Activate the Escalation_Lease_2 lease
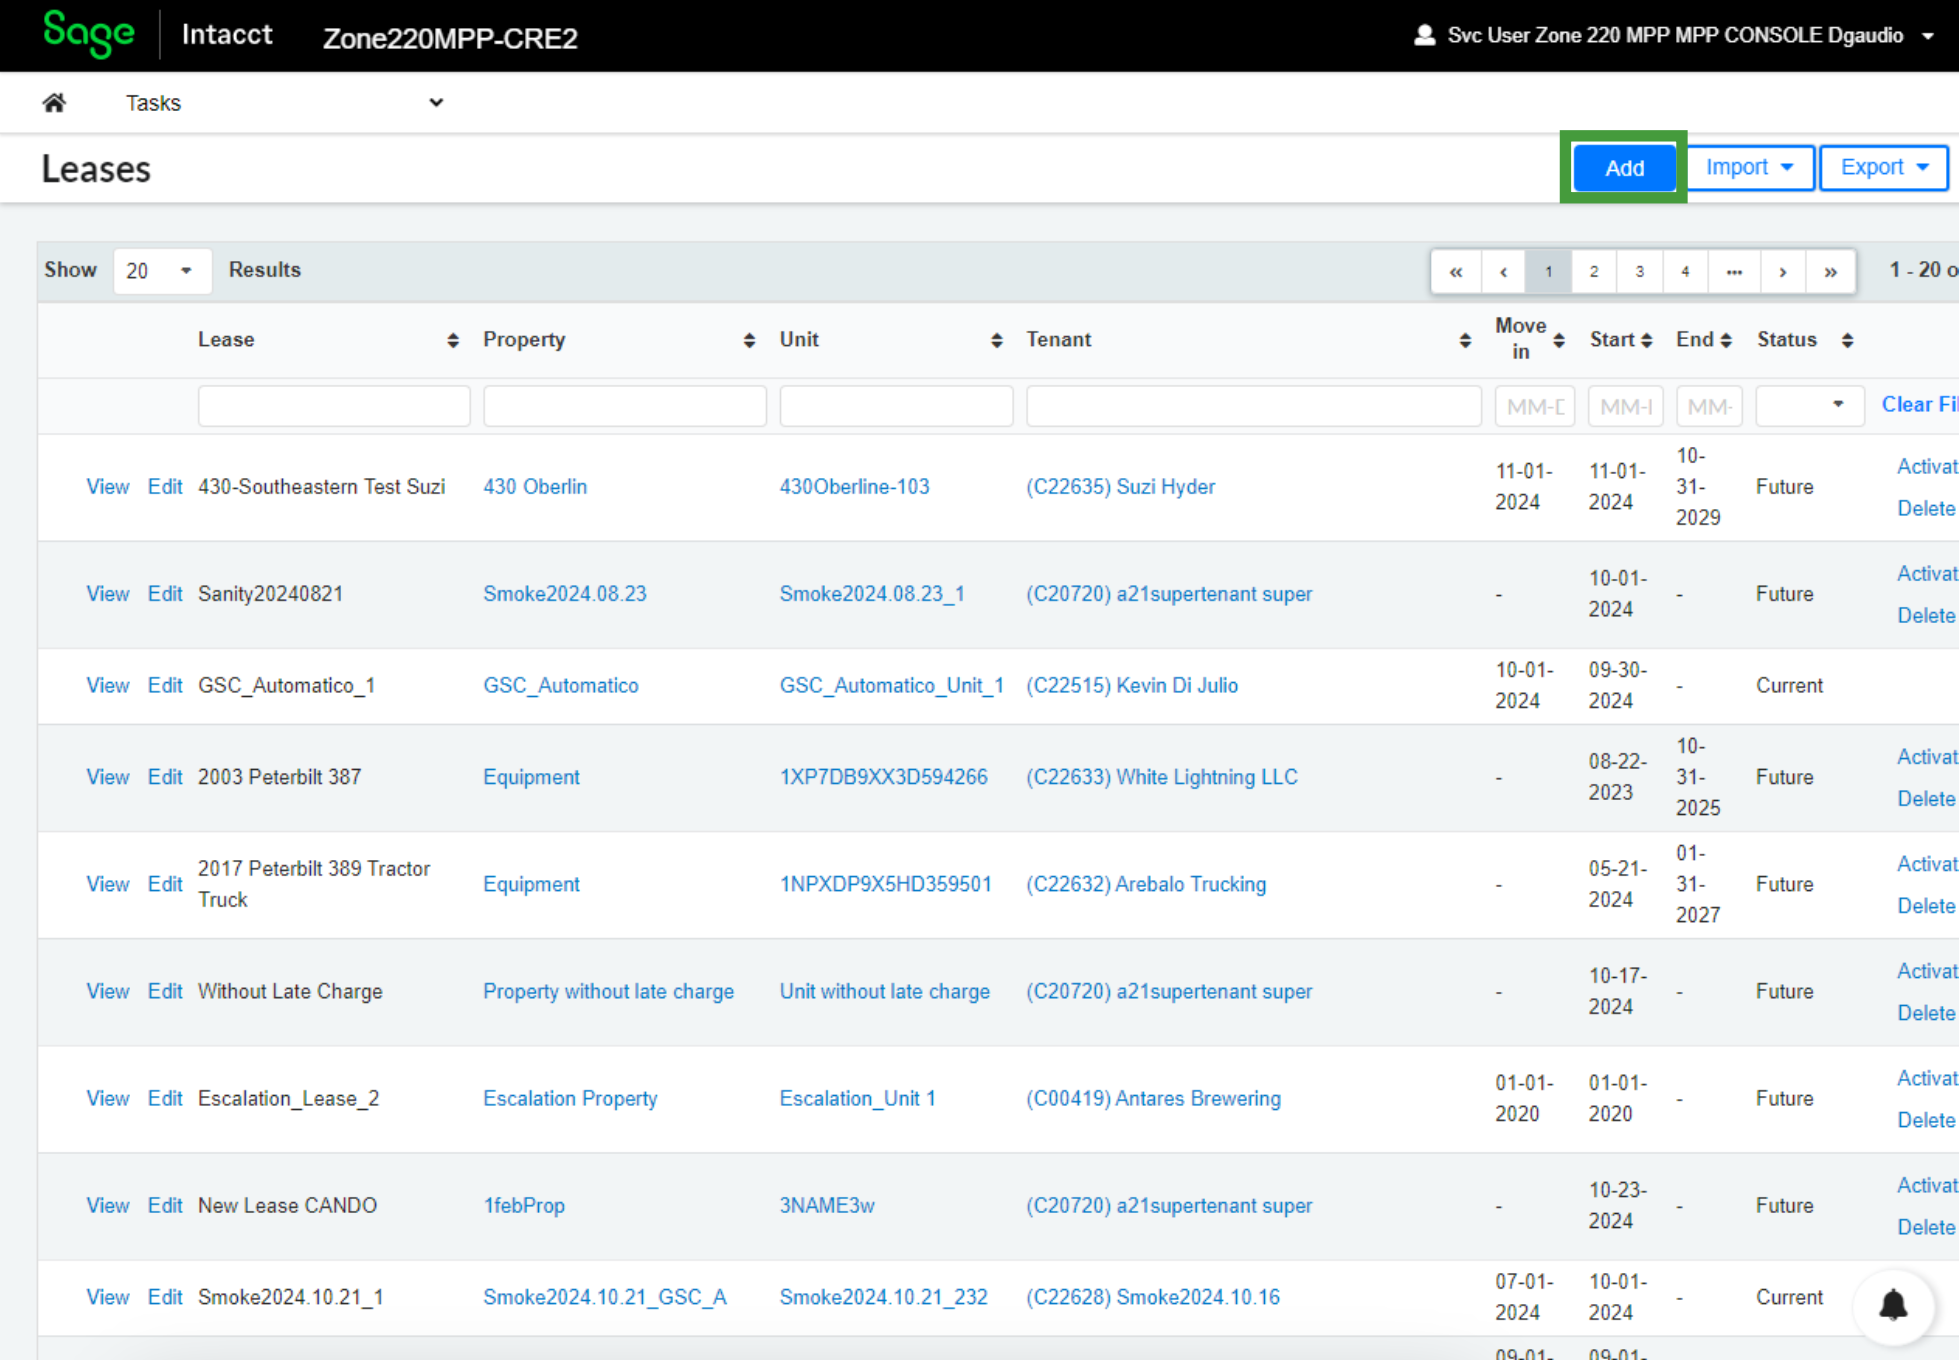Image resolution: width=1960 pixels, height=1360 pixels. coord(1927,1078)
